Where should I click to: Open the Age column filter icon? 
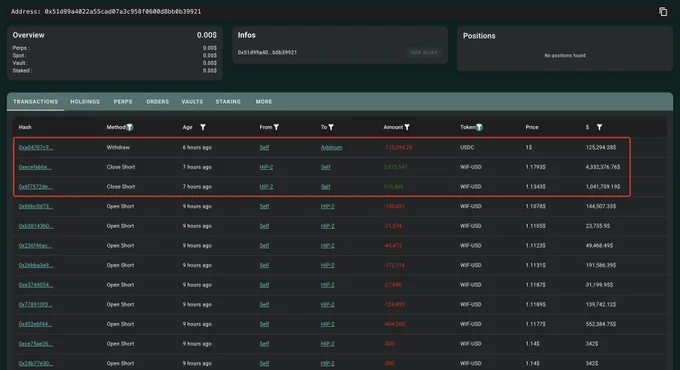203,127
